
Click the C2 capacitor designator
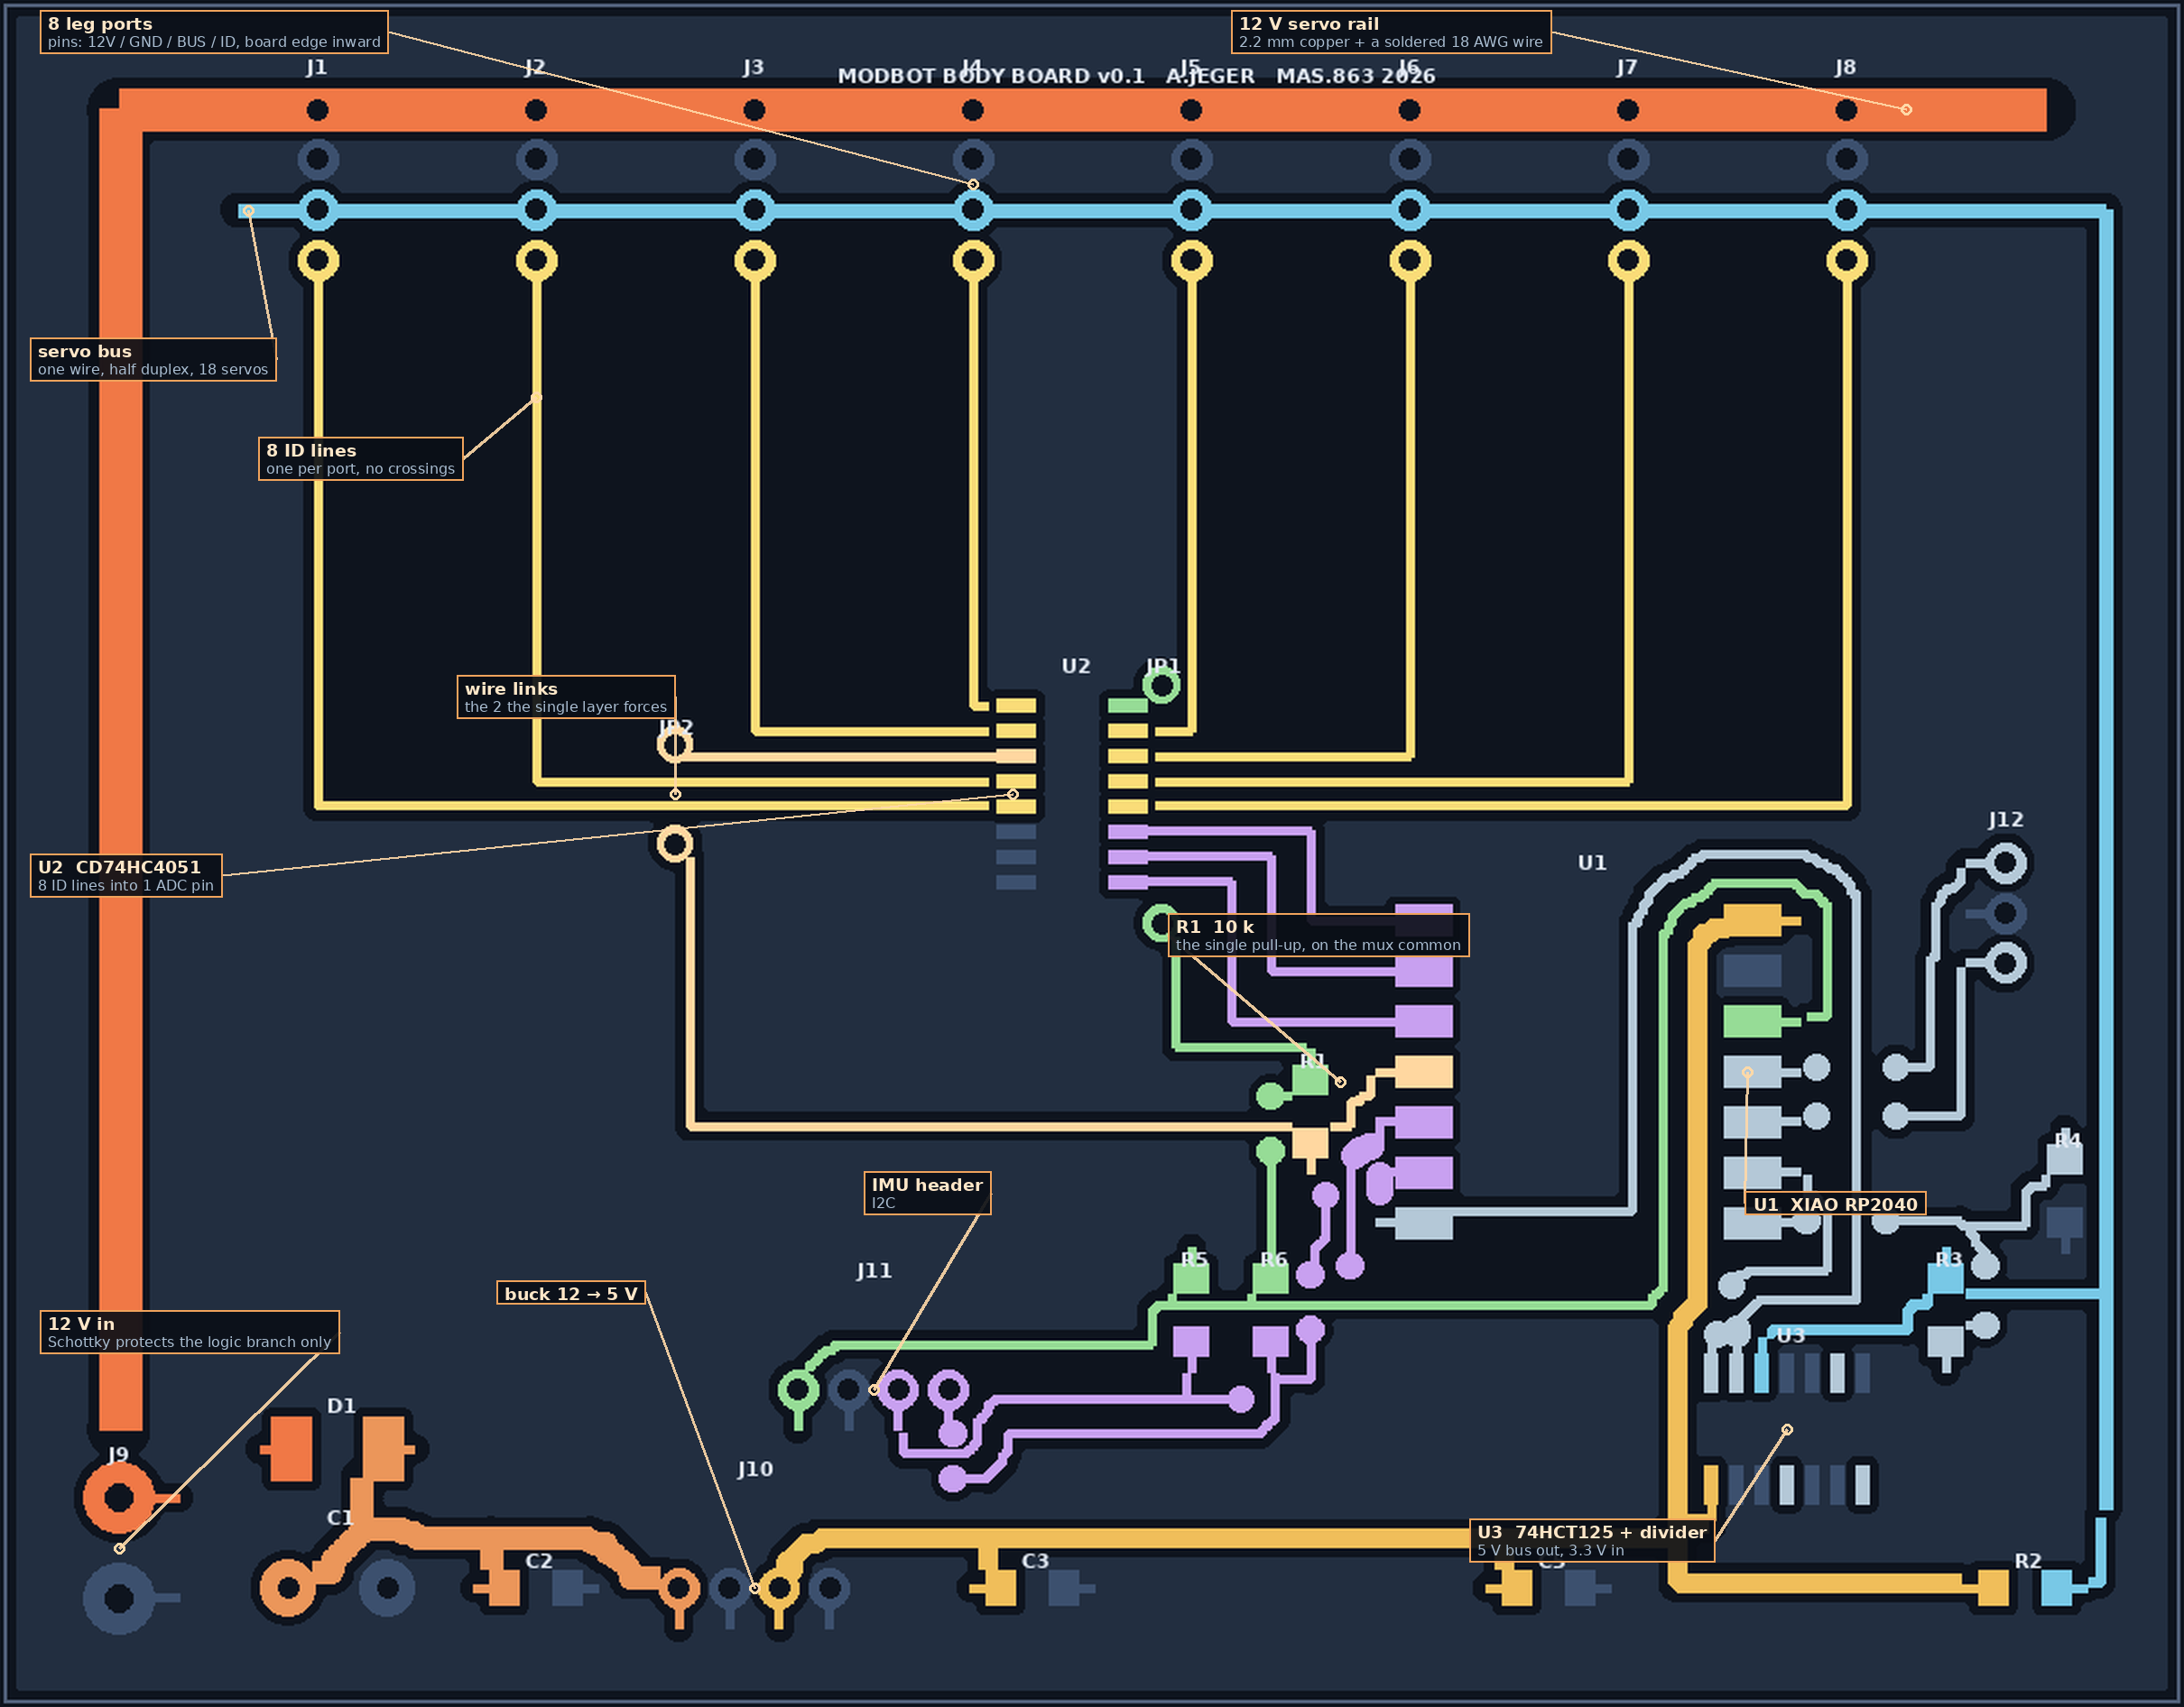click(539, 1561)
